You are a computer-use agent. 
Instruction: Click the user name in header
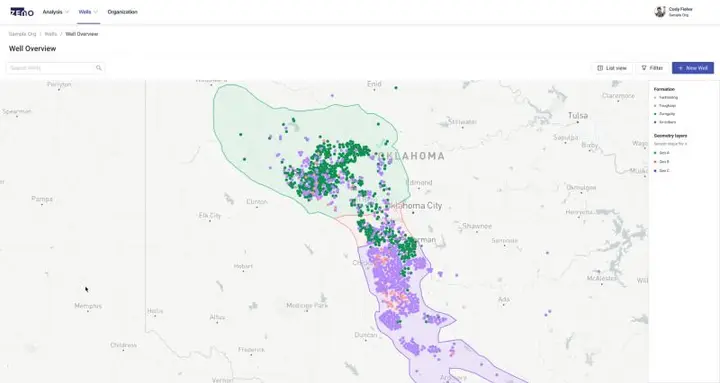pyautogui.click(x=681, y=9)
